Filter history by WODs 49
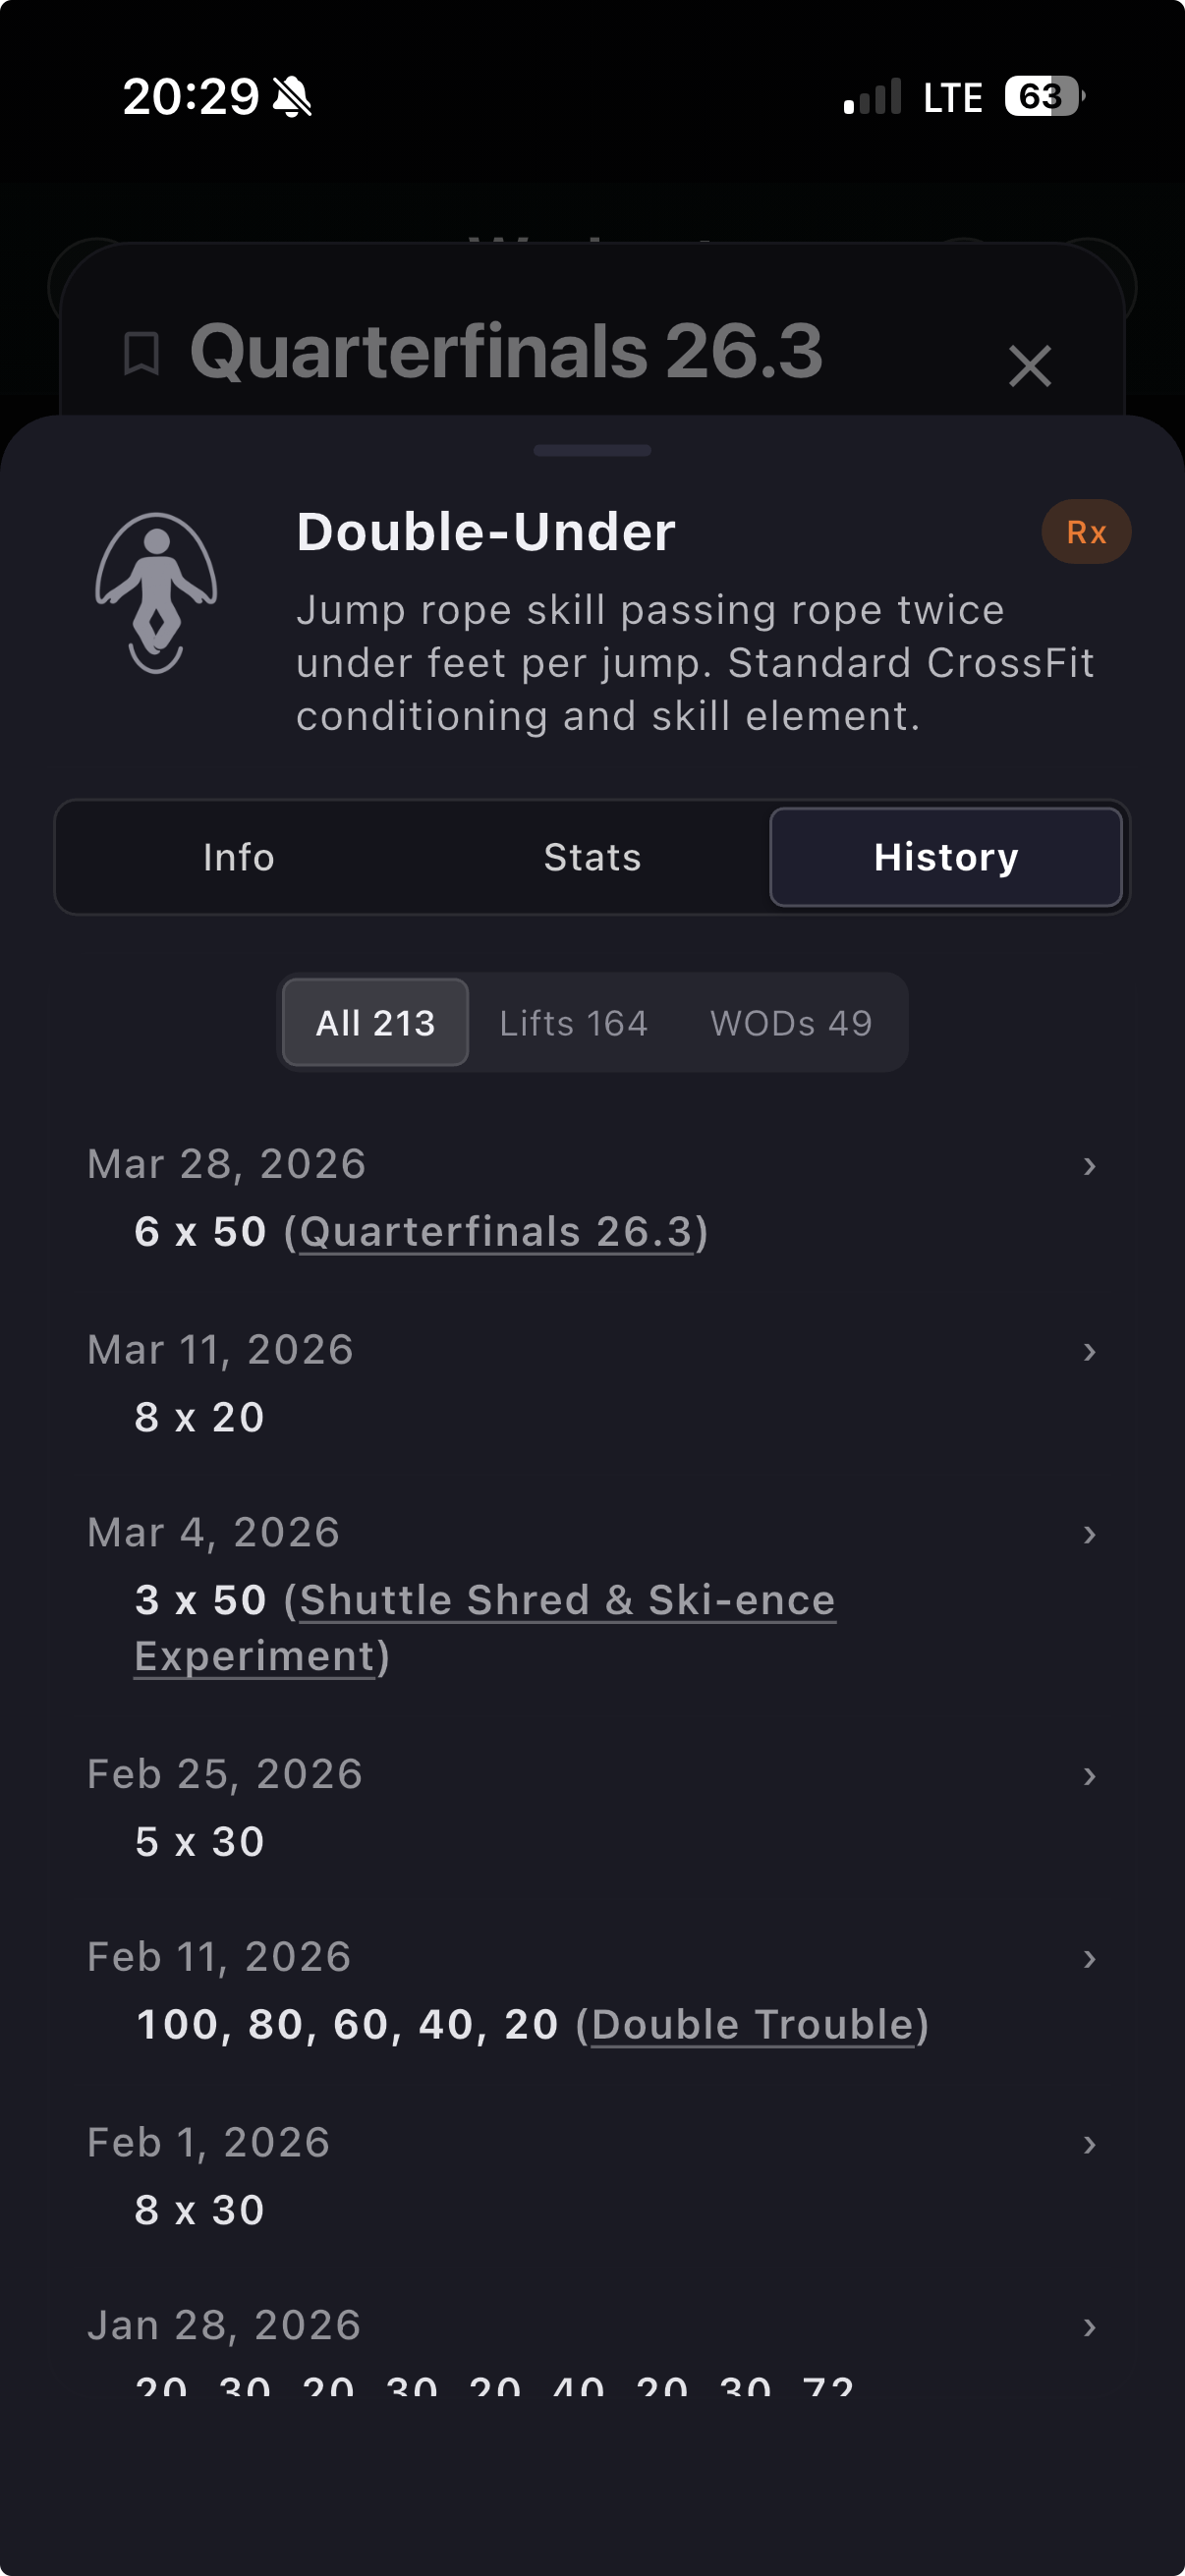 click(x=791, y=1023)
